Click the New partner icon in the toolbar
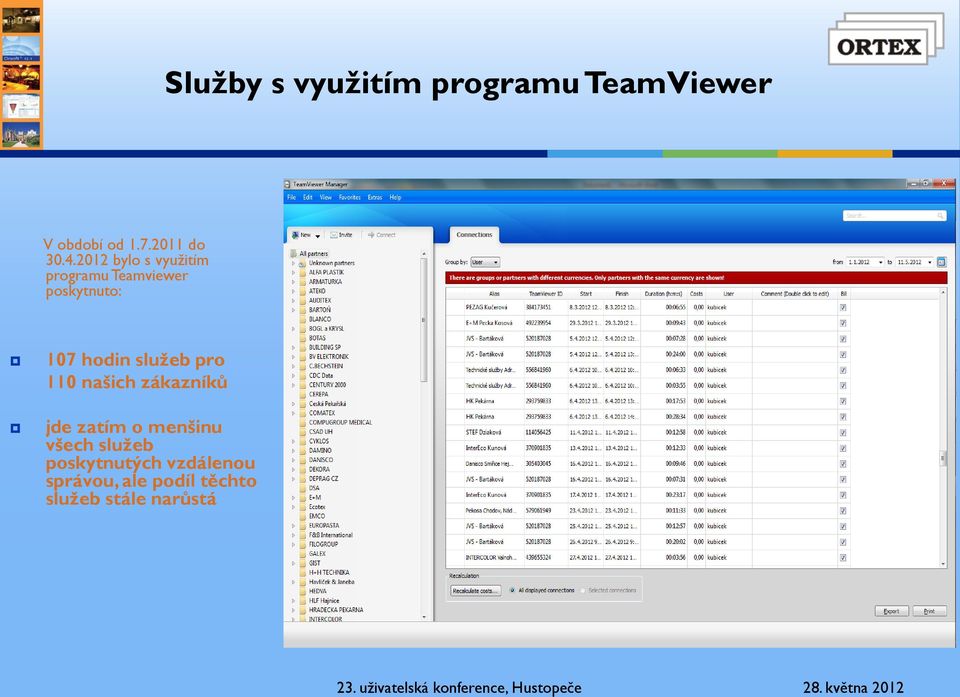 tap(295, 235)
